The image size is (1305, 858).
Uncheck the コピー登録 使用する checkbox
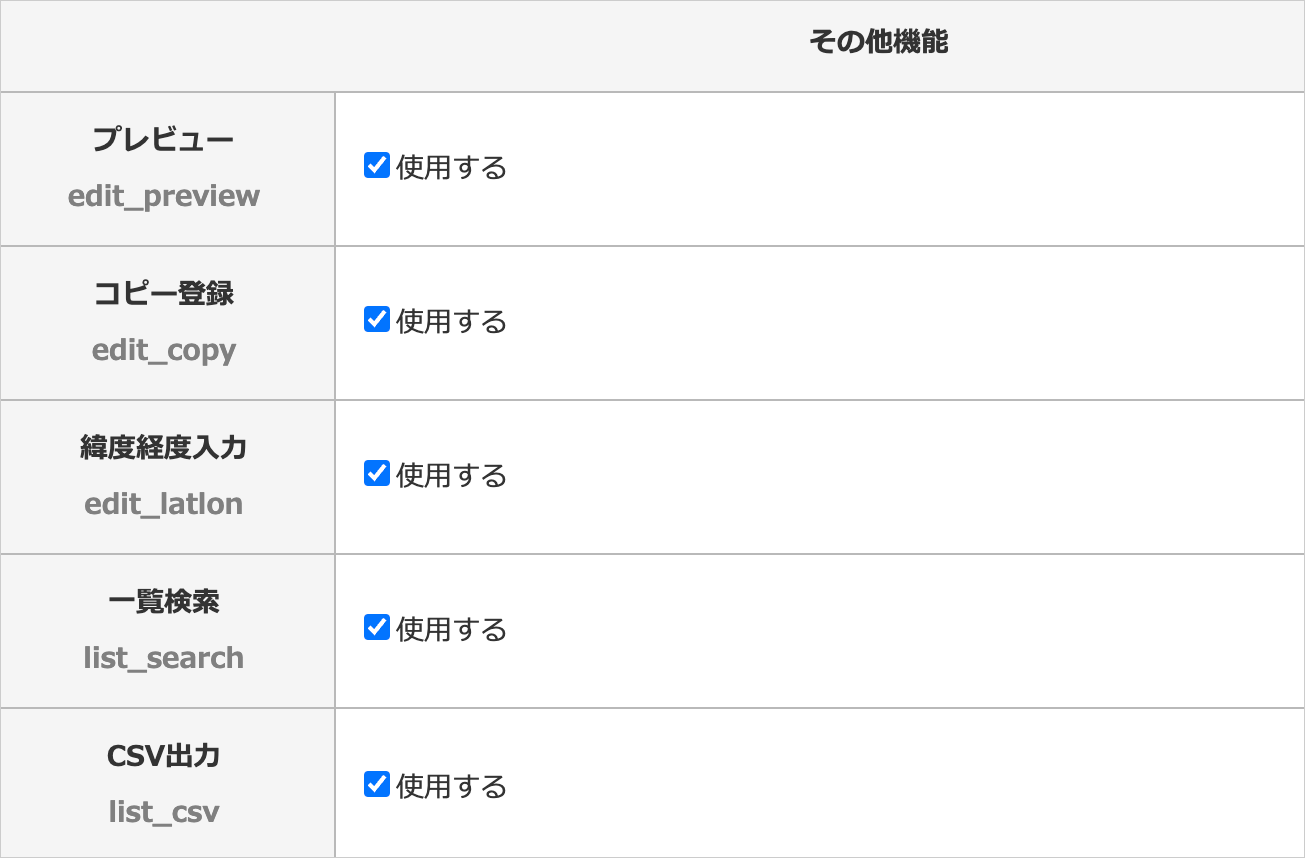pos(377,319)
